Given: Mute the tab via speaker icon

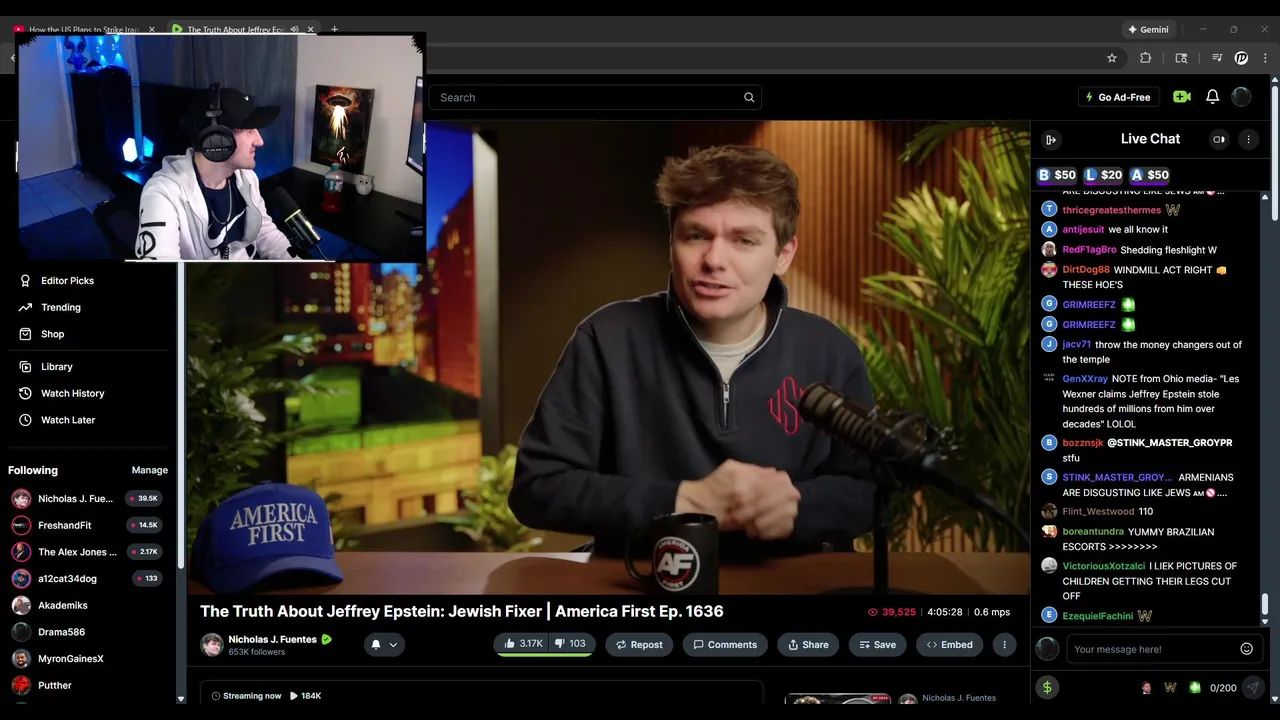Looking at the screenshot, I should pyautogui.click(x=294, y=30).
